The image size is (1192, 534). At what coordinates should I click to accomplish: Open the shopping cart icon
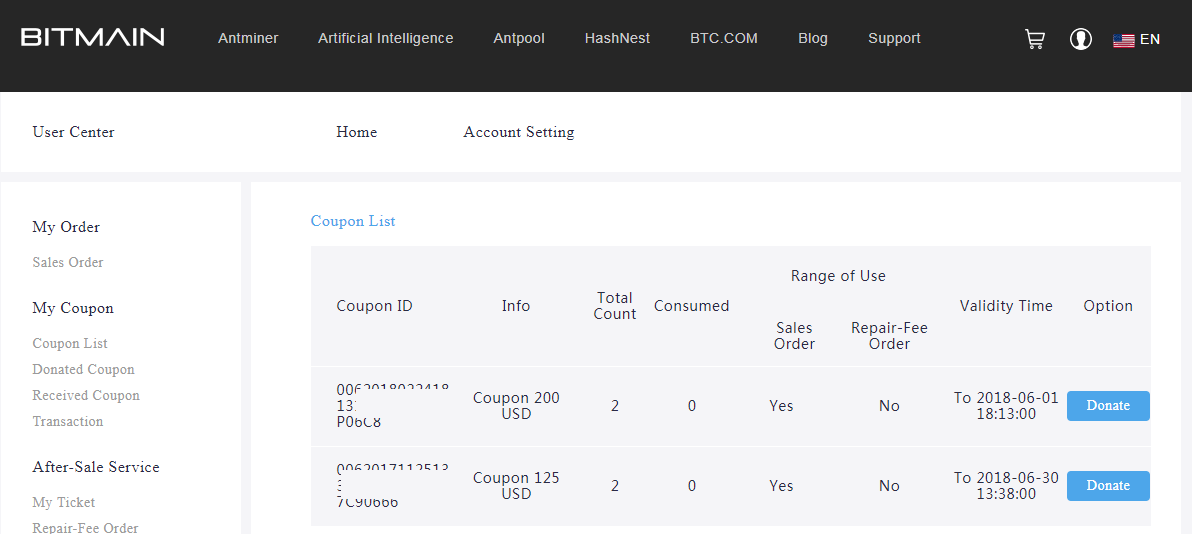[1035, 39]
